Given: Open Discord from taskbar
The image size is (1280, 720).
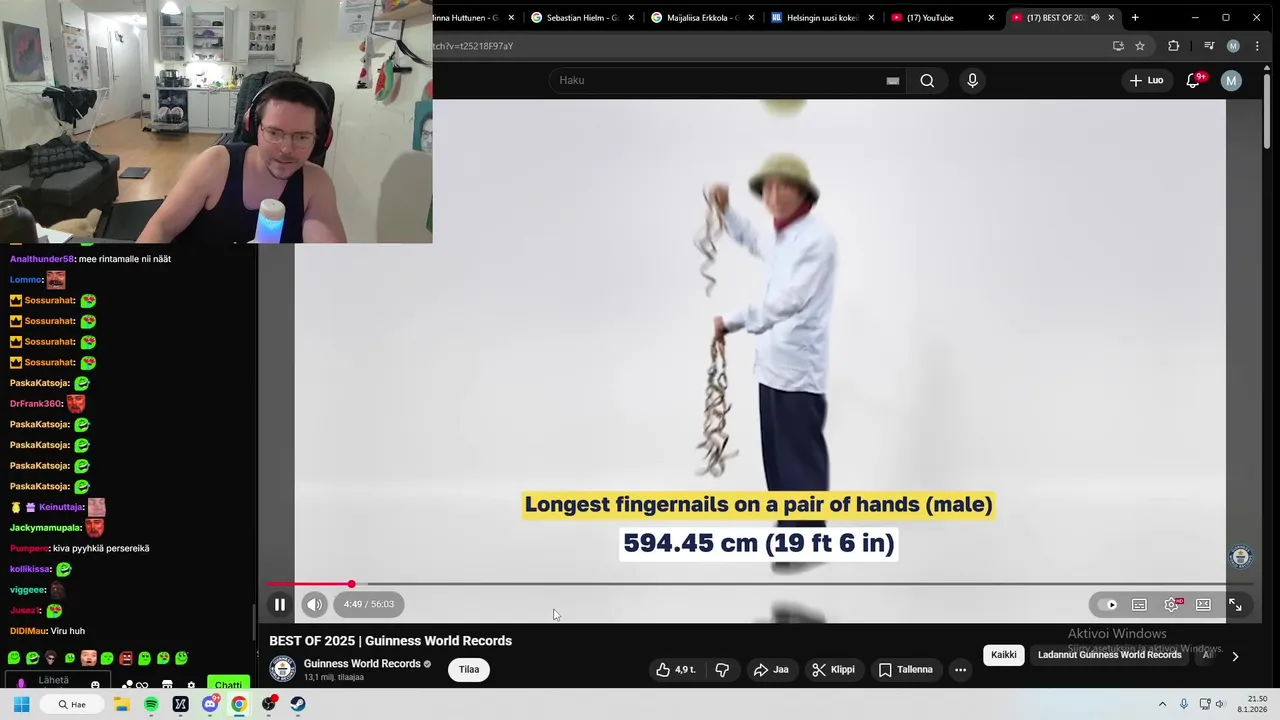Looking at the screenshot, I should (x=210, y=704).
